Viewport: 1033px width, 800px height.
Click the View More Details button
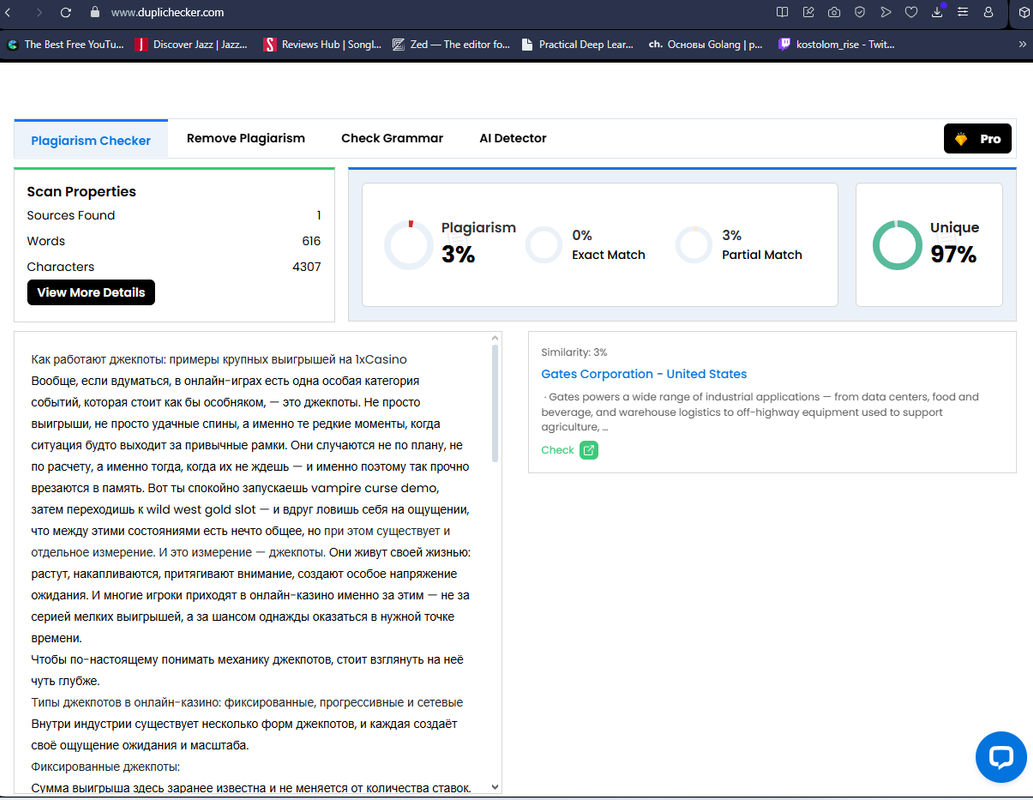pos(91,293)
